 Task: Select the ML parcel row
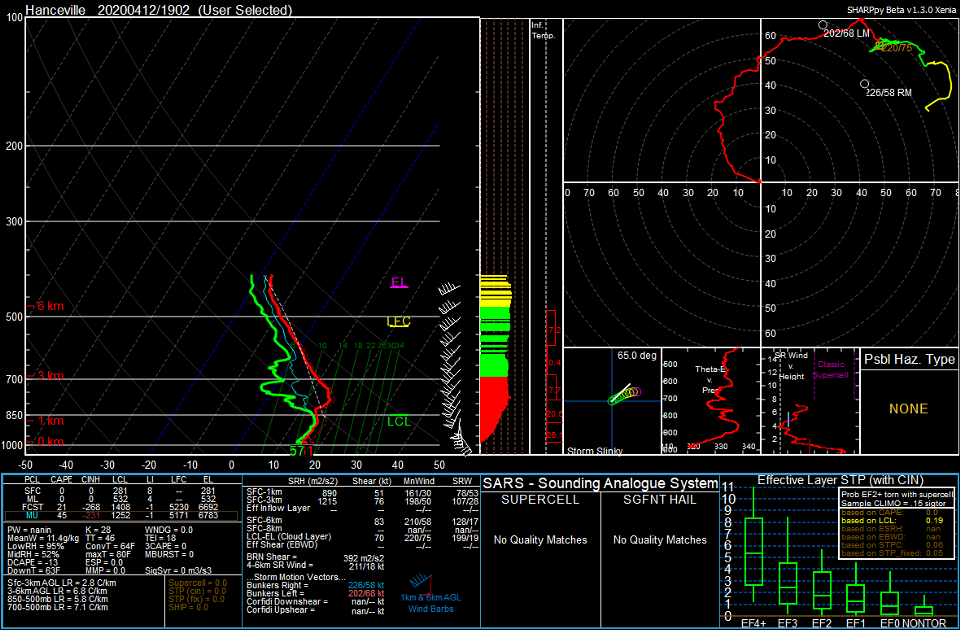click(122, 498)
